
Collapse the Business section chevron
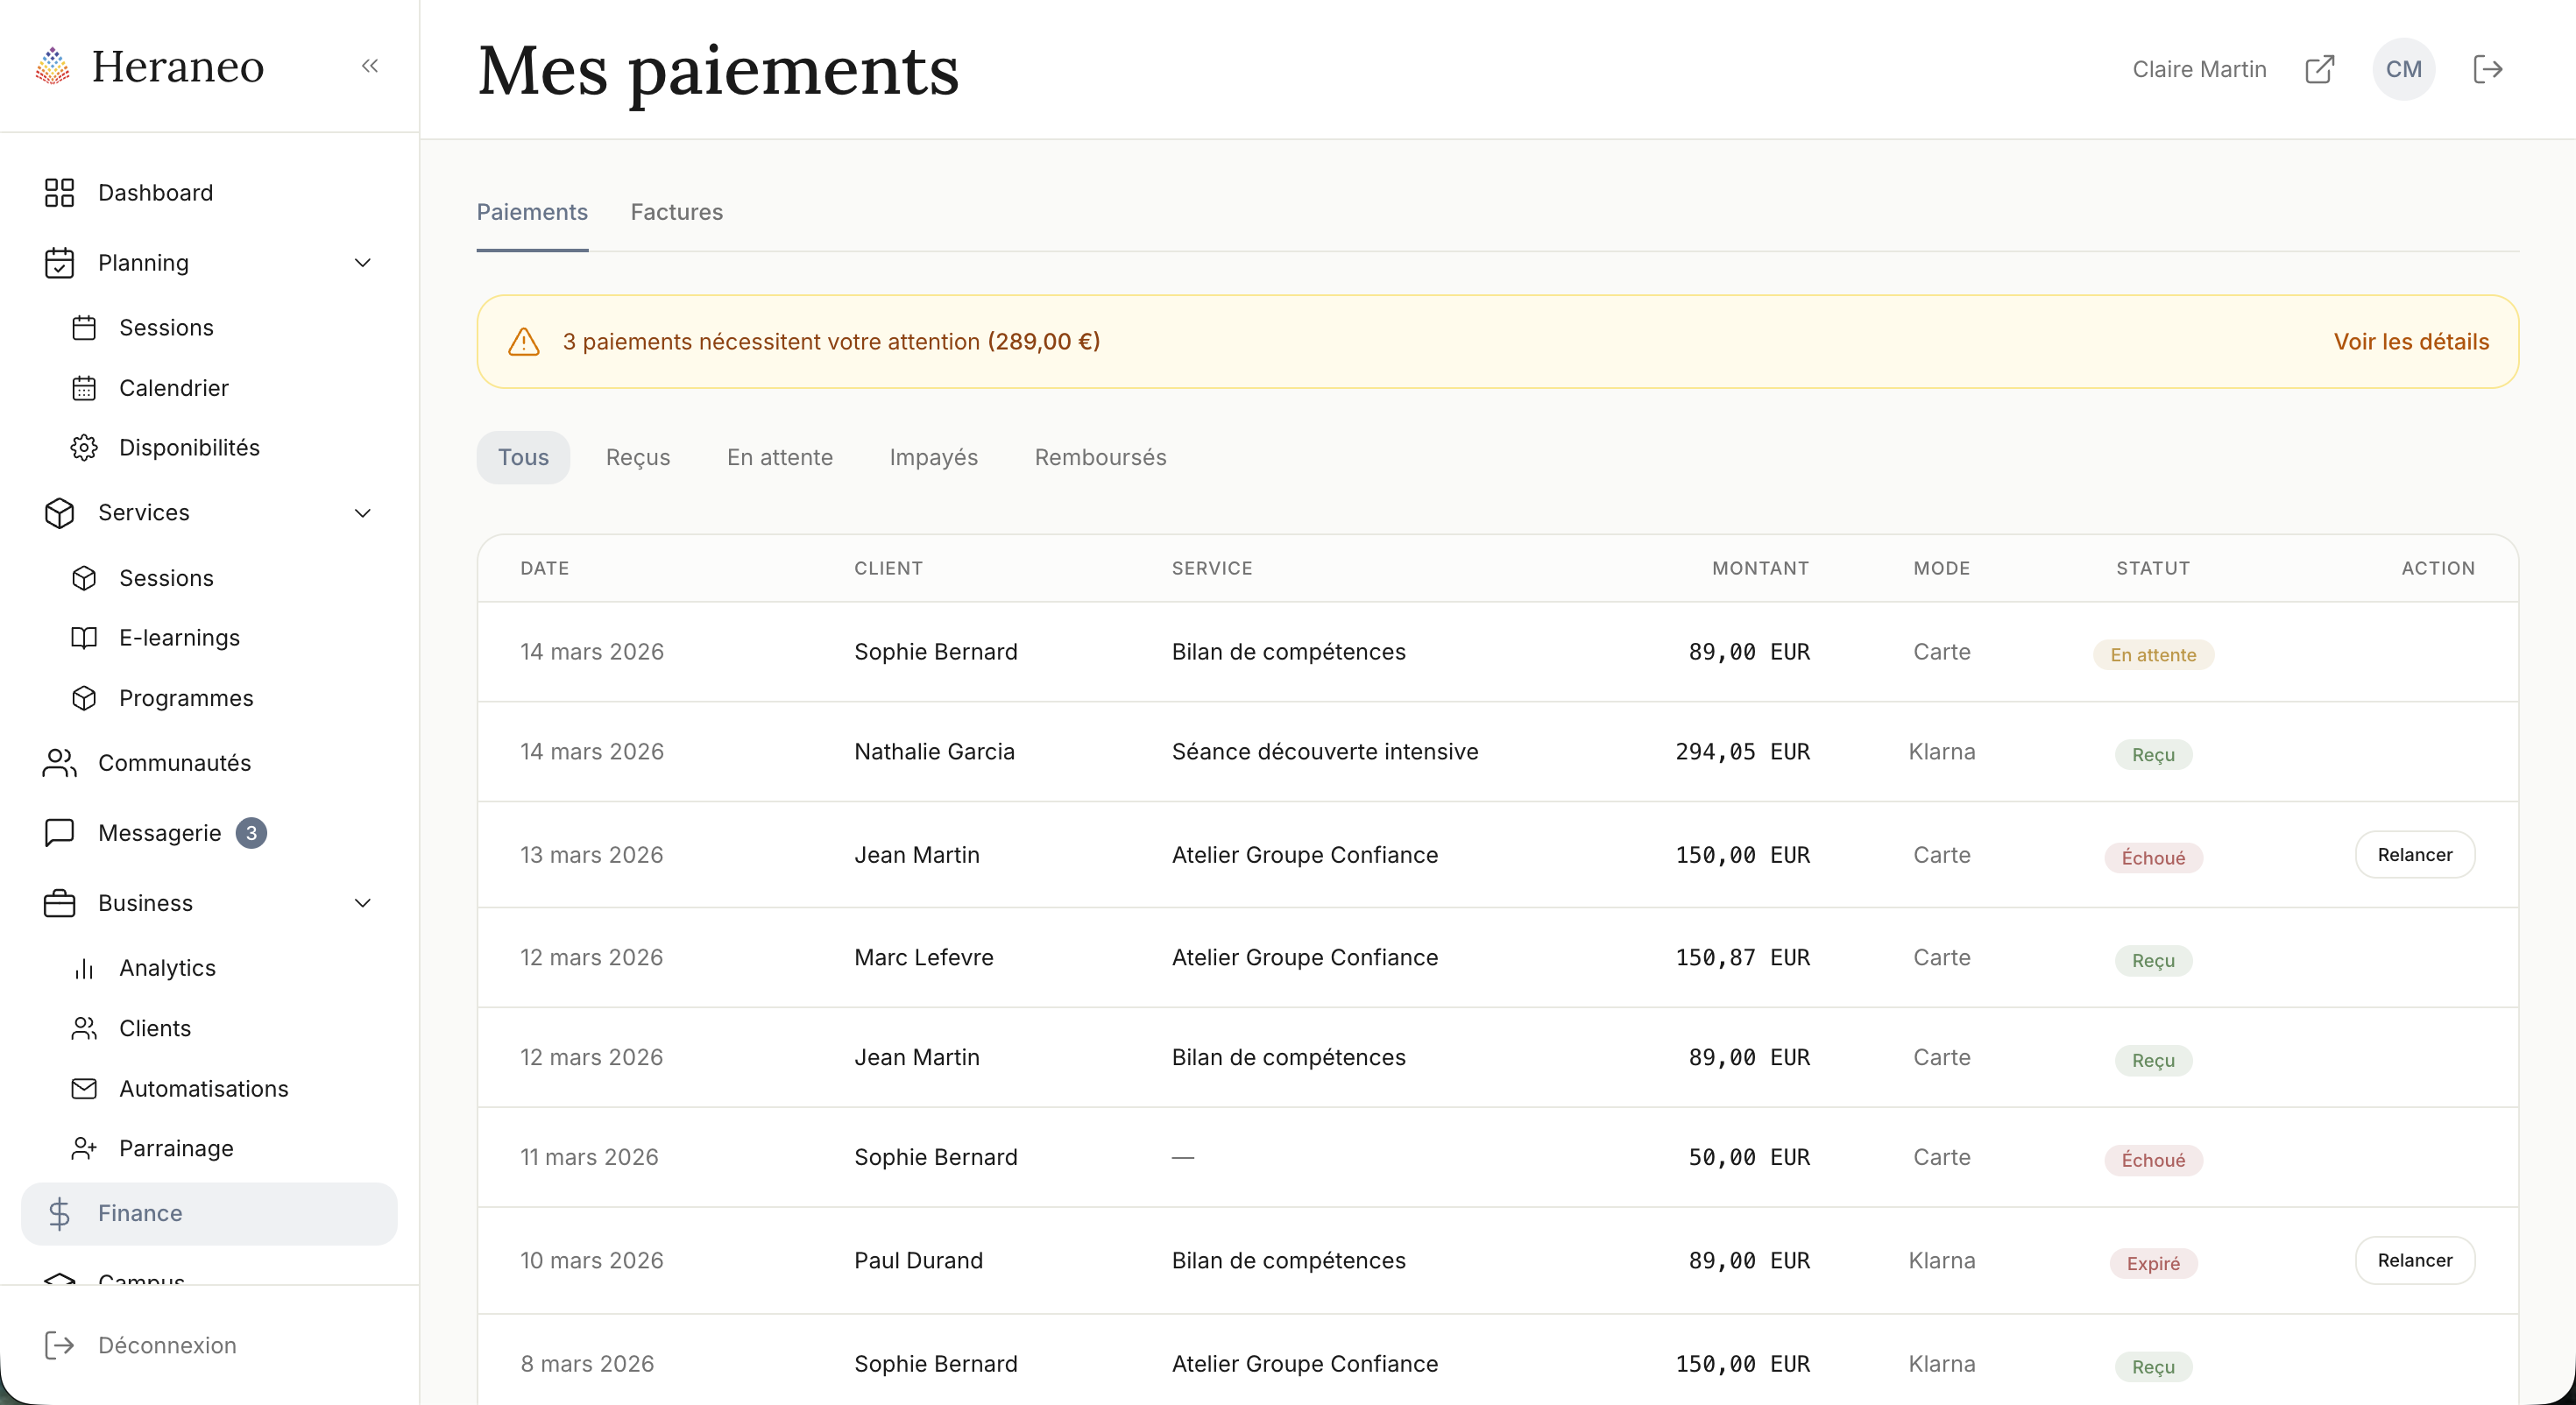click(363, 903)
